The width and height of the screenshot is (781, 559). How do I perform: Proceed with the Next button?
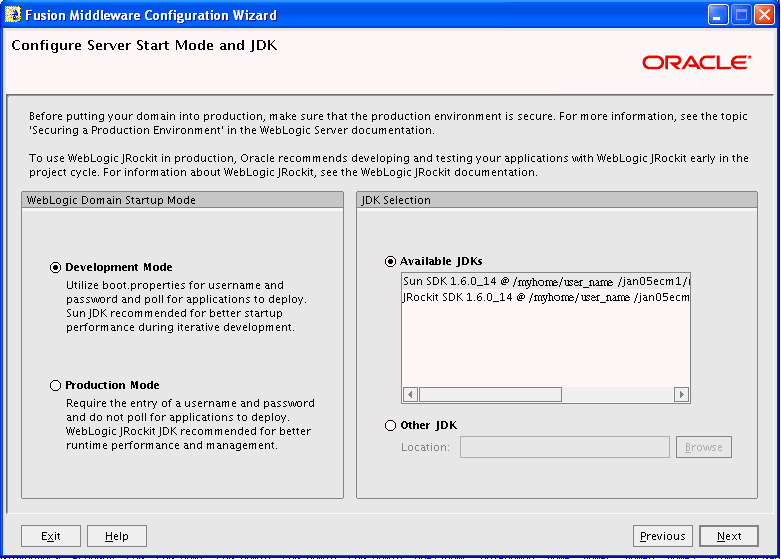click(x=729, y=536)
